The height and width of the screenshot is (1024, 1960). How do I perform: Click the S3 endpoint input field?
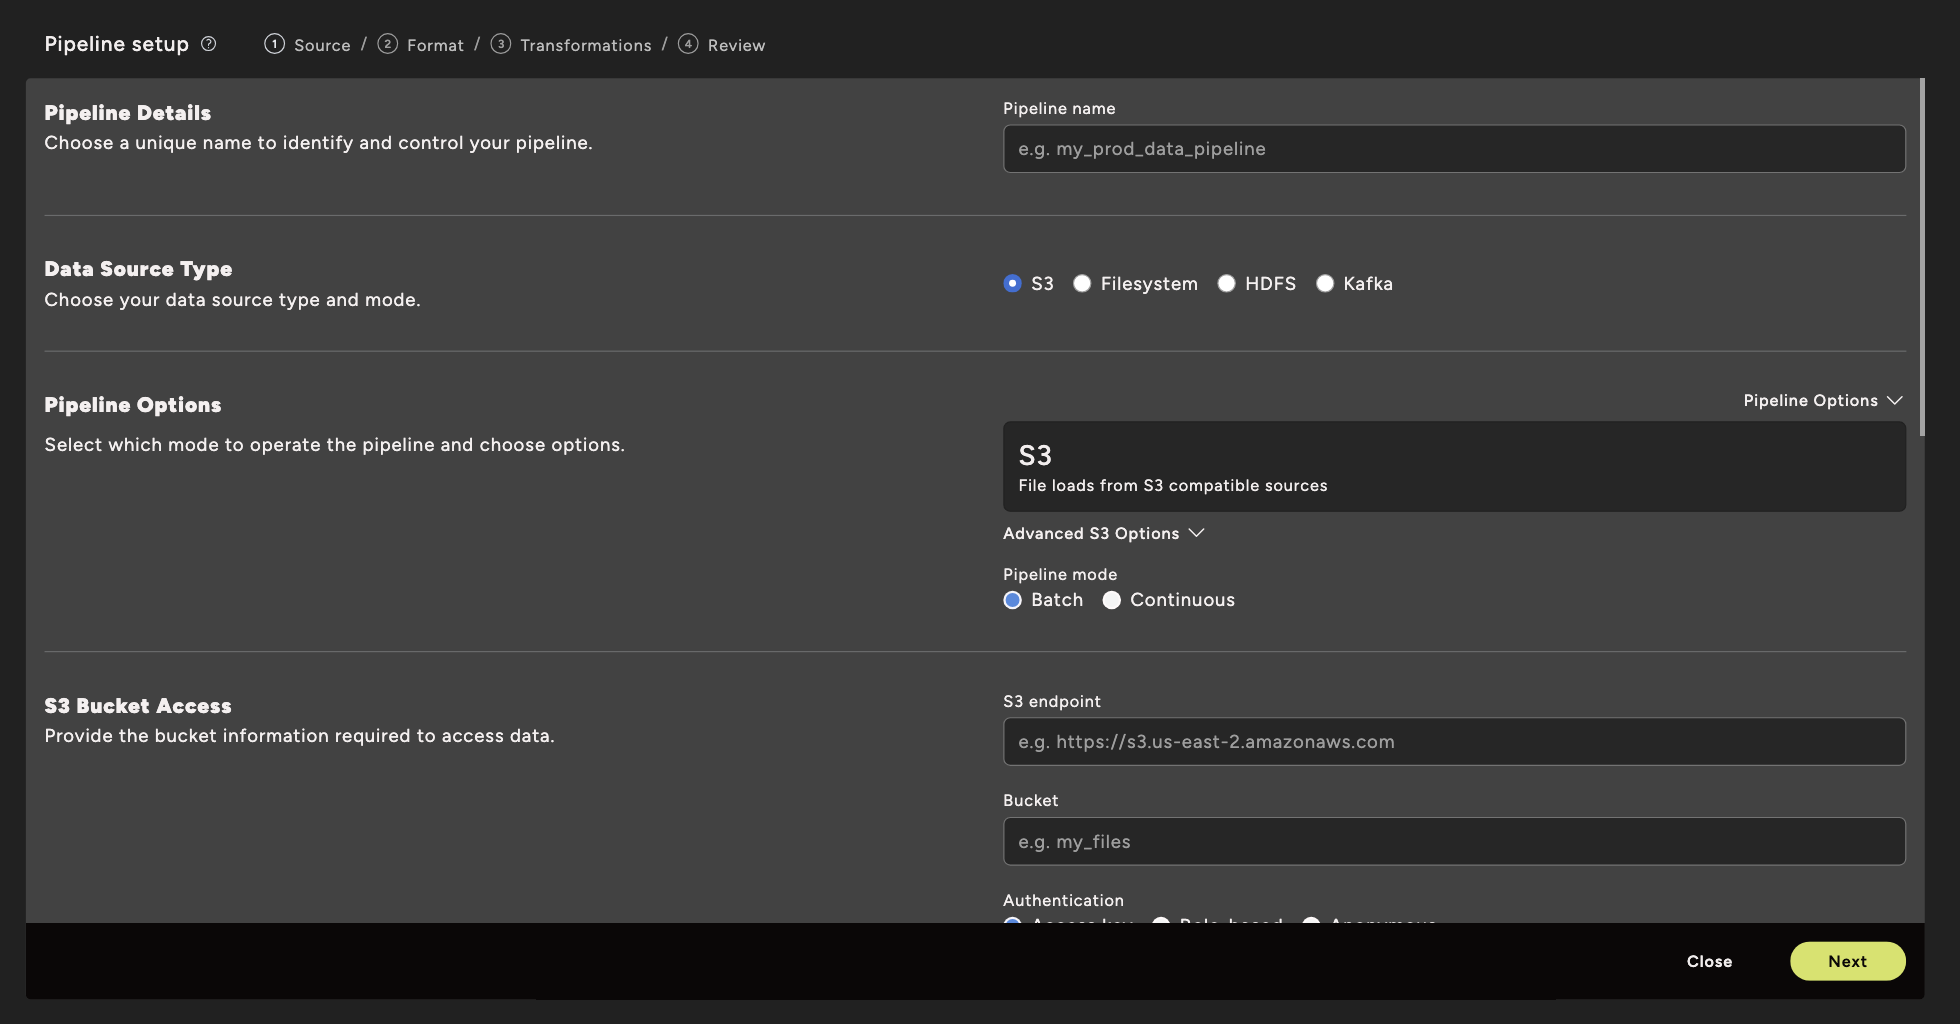point(1454,742)
